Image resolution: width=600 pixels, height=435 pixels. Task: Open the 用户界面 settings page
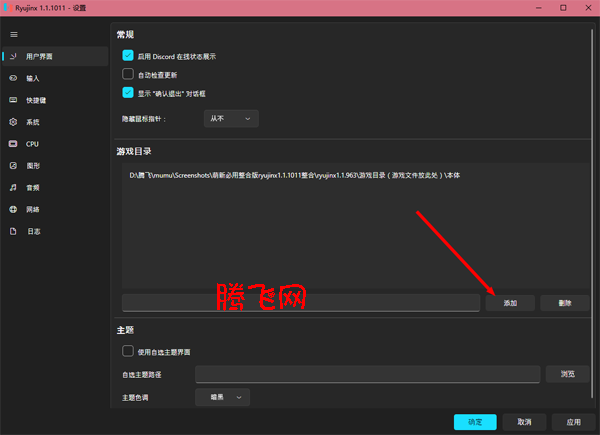click(55, 57)
